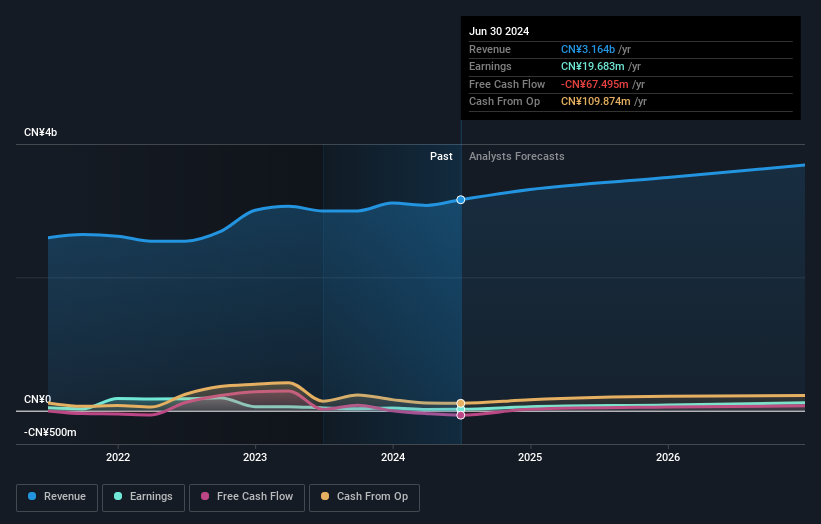This screenshot has width=821, height=524.
Task: Click the 2024 x-axis label
Action: tap(393, 458)
